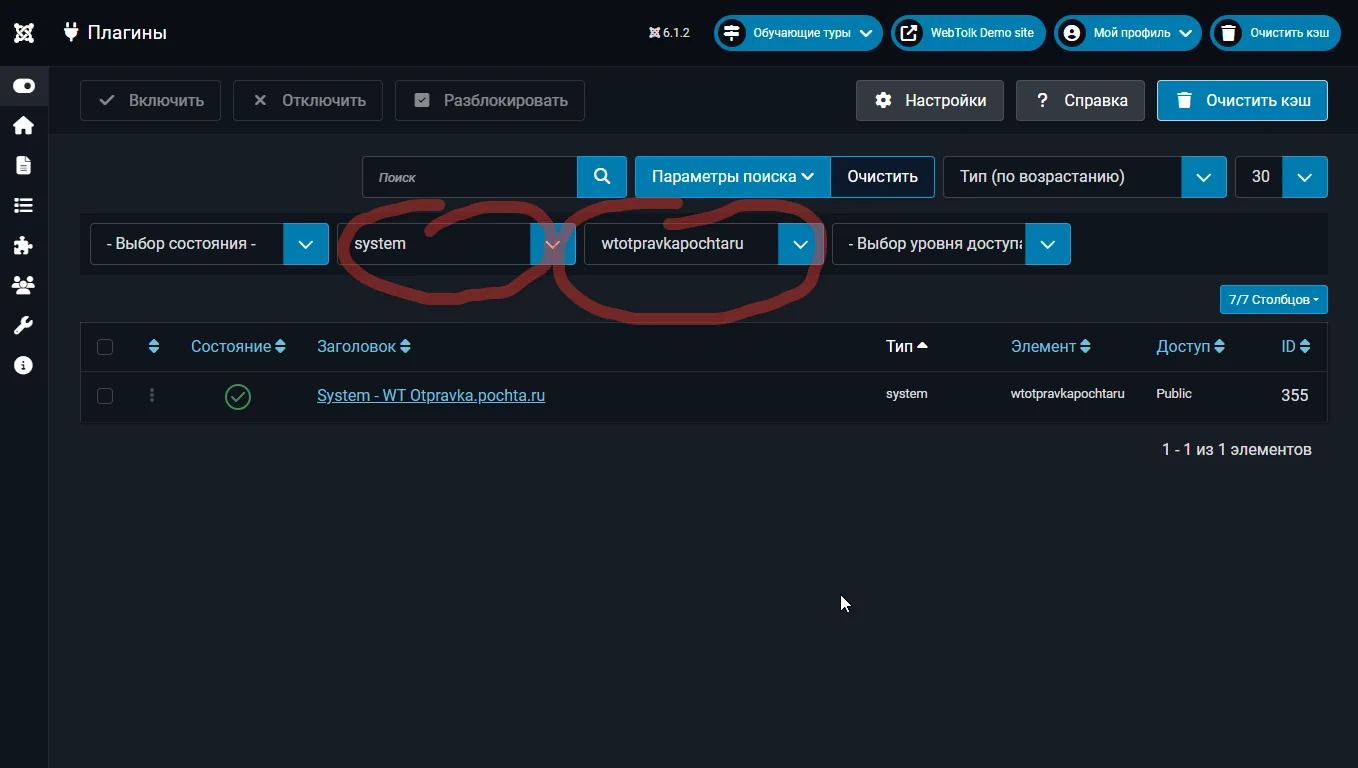1358x768 pixels.
Task: Focus the Поиск search field
Action: (469, 177)
